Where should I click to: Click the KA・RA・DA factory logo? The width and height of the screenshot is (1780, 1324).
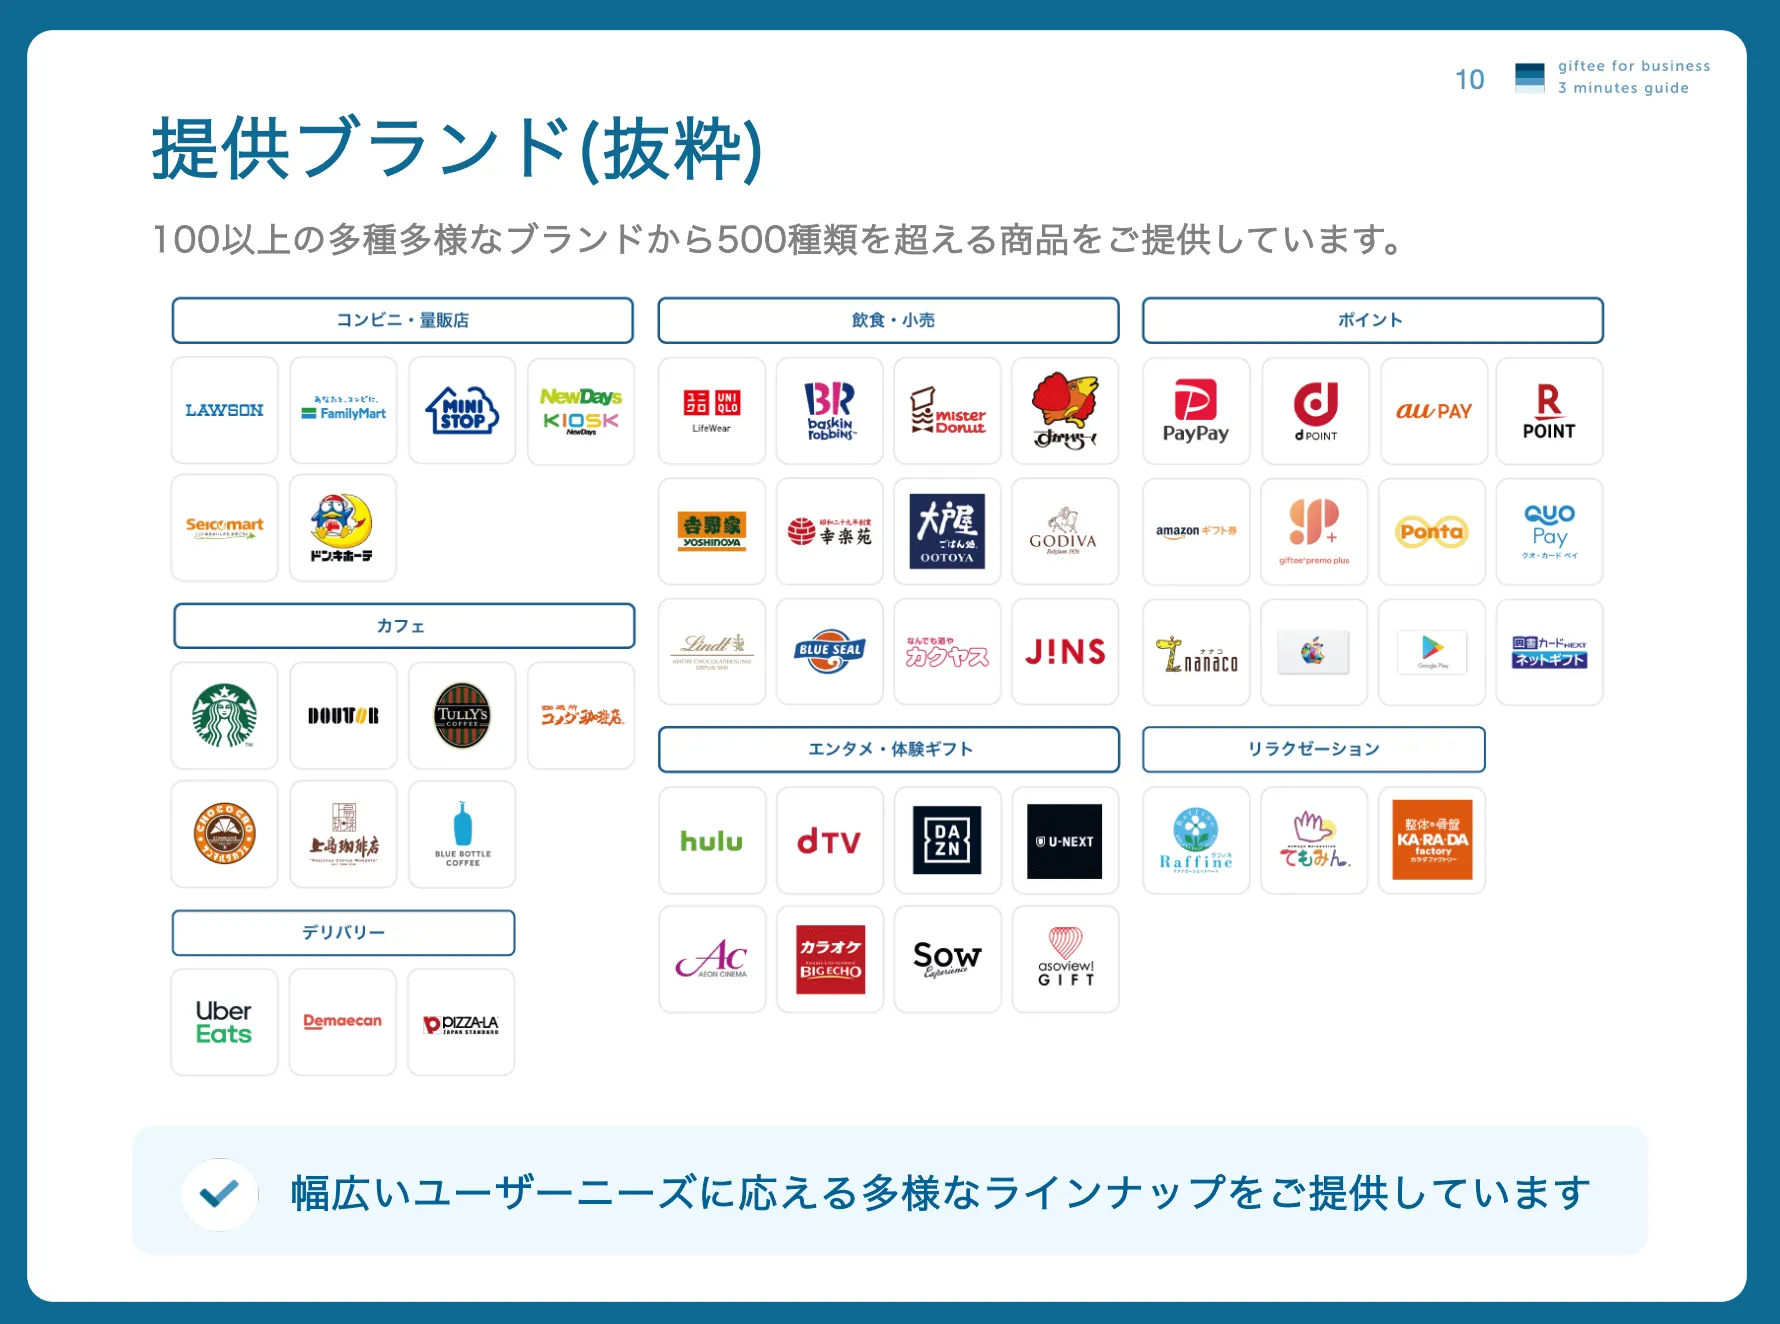[1432, 840]
